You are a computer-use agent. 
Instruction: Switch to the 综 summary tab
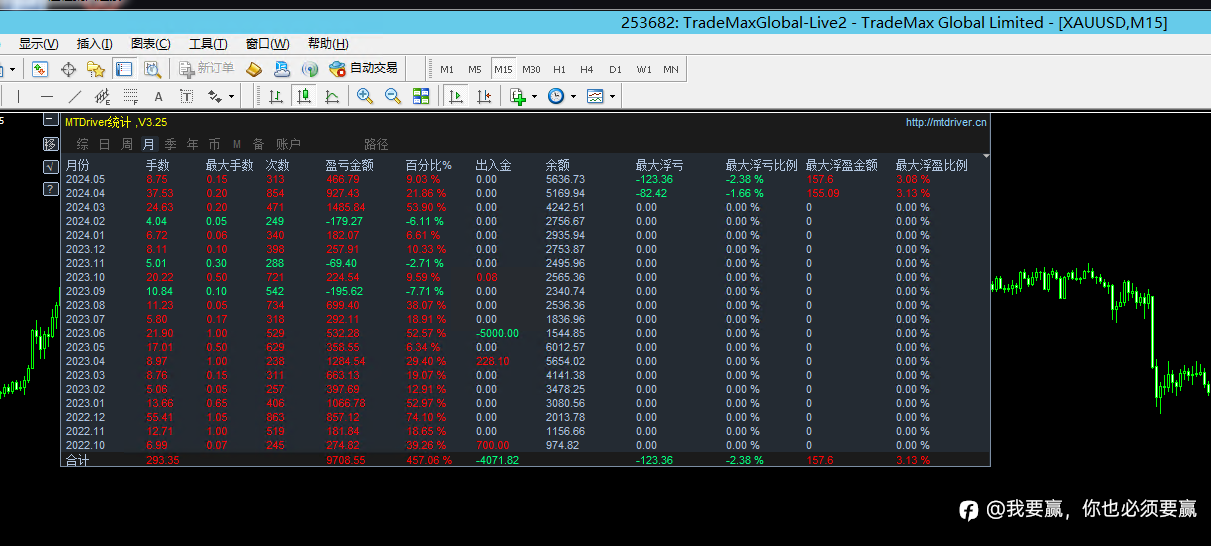83,144
